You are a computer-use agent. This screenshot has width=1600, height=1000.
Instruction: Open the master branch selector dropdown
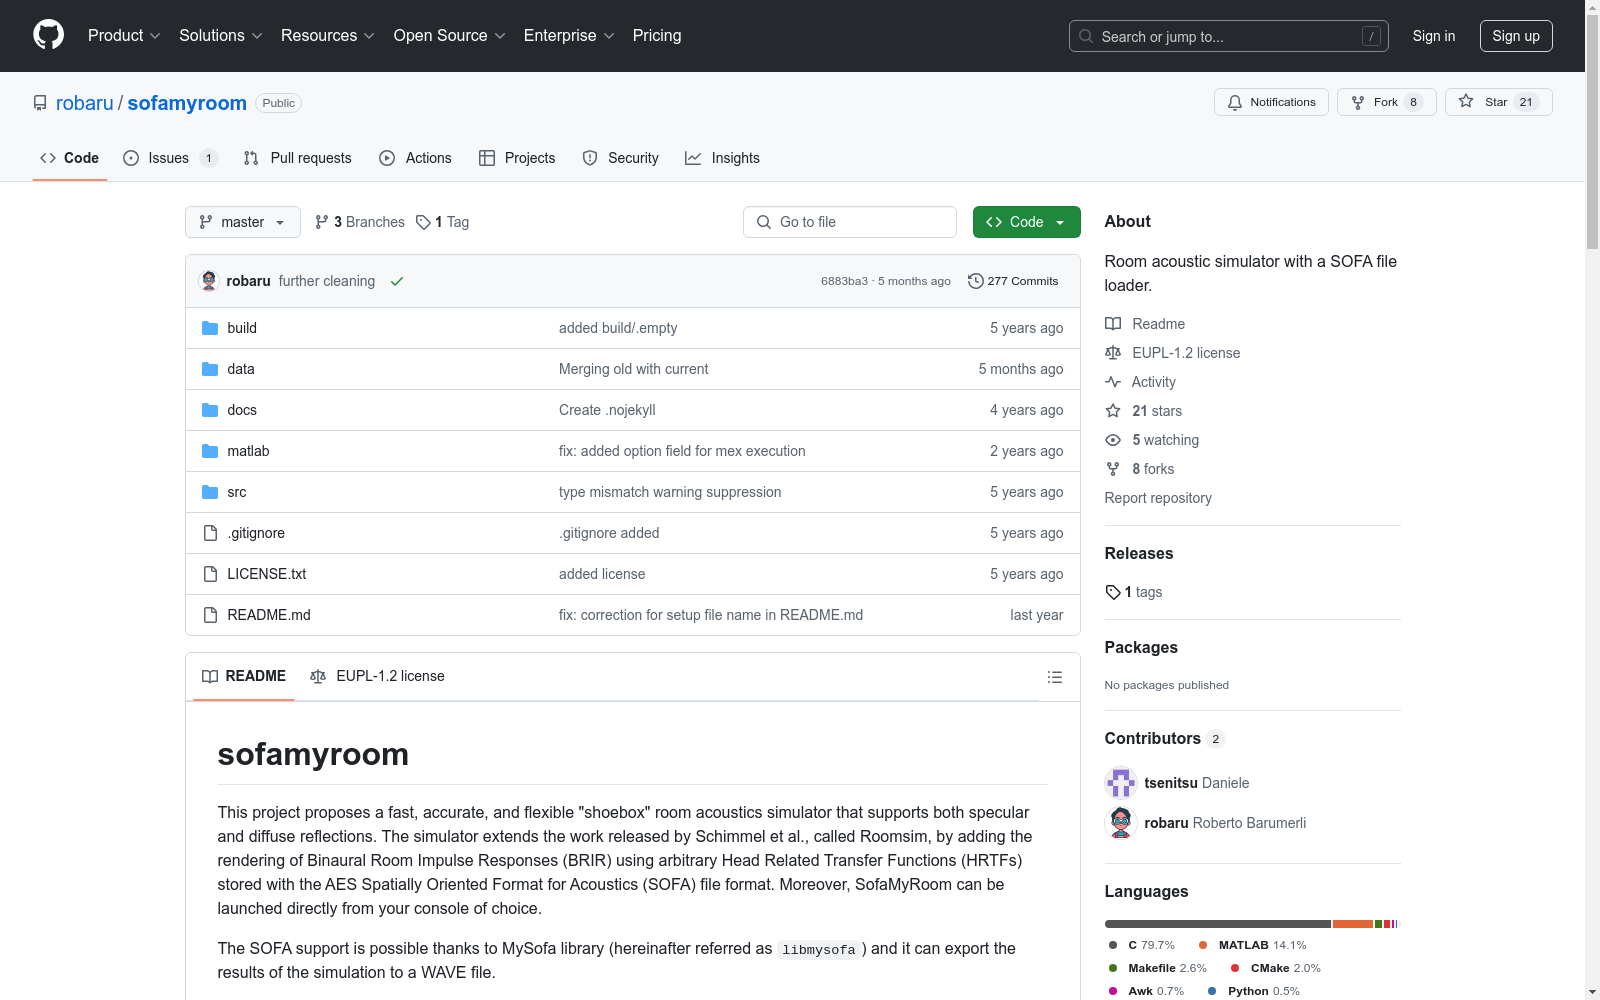(x=243, y=222)
